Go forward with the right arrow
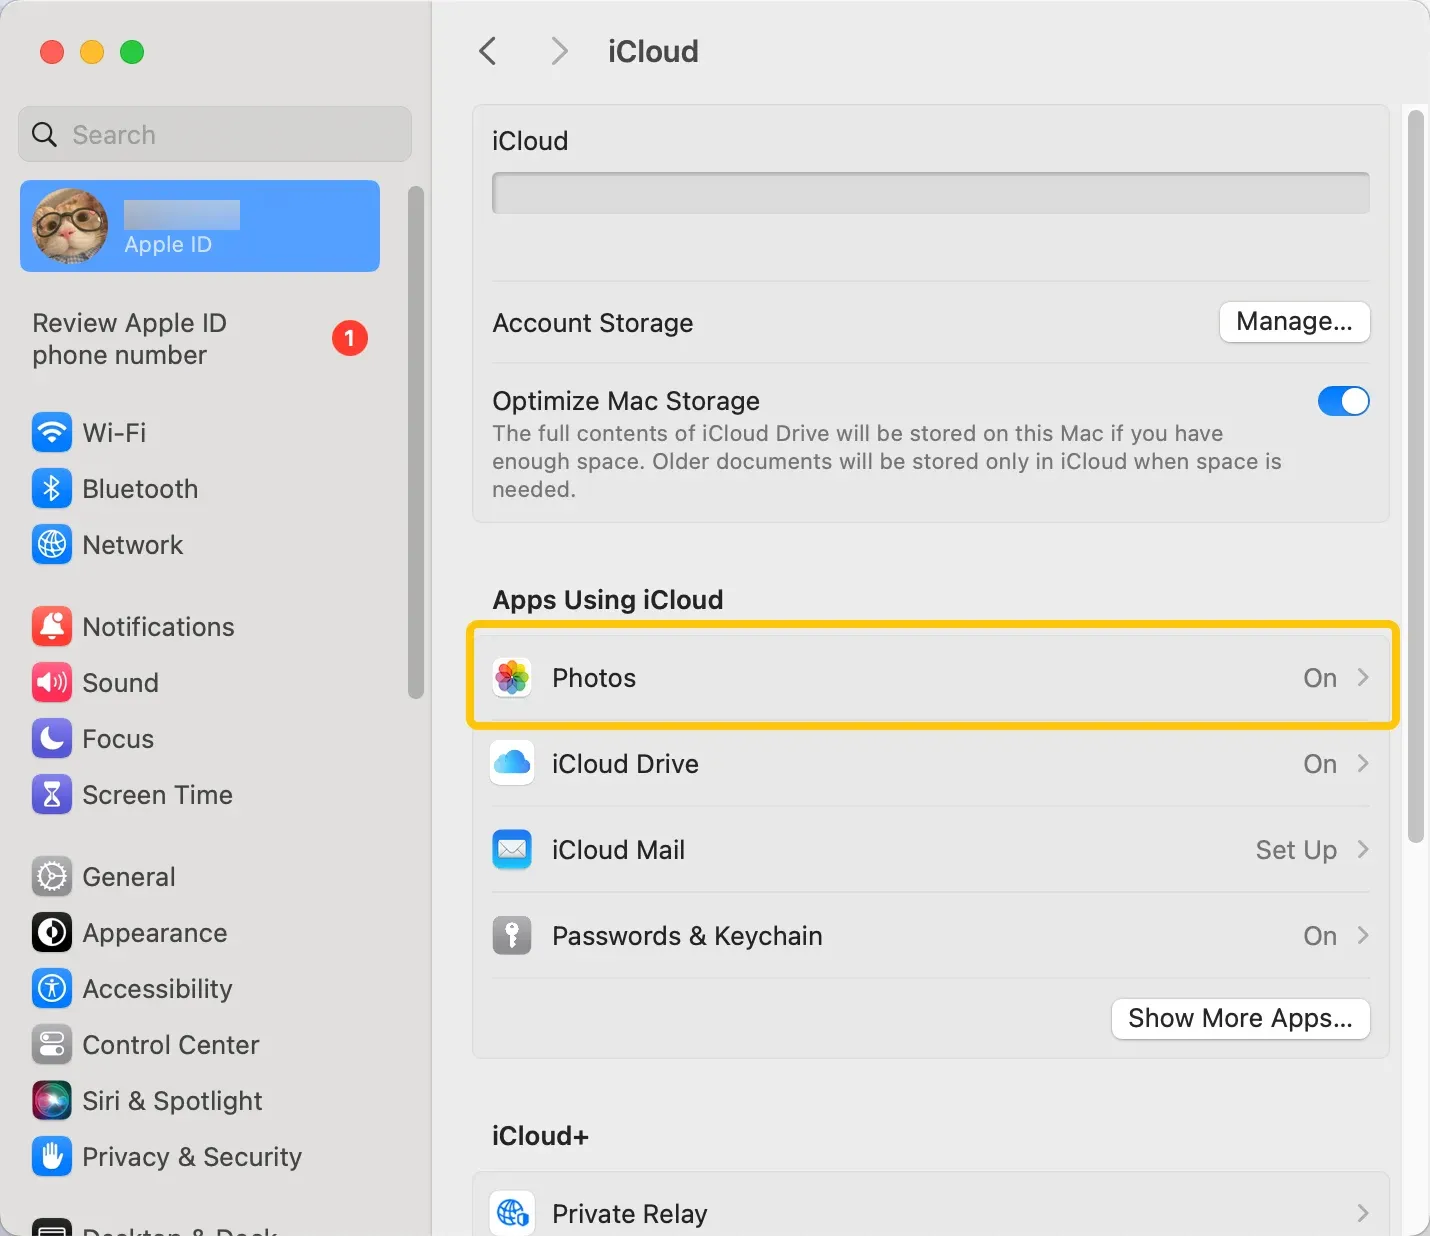 pos(560,51)
